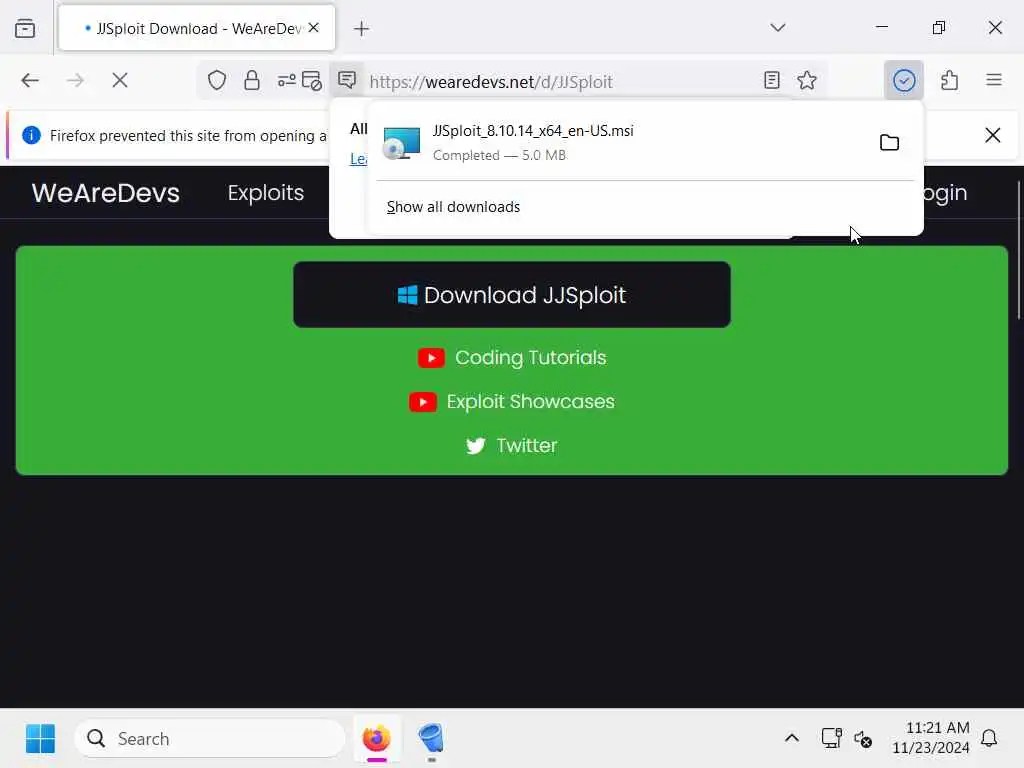
Task: Open a new tab with plus button
Action: pos(361,29)
